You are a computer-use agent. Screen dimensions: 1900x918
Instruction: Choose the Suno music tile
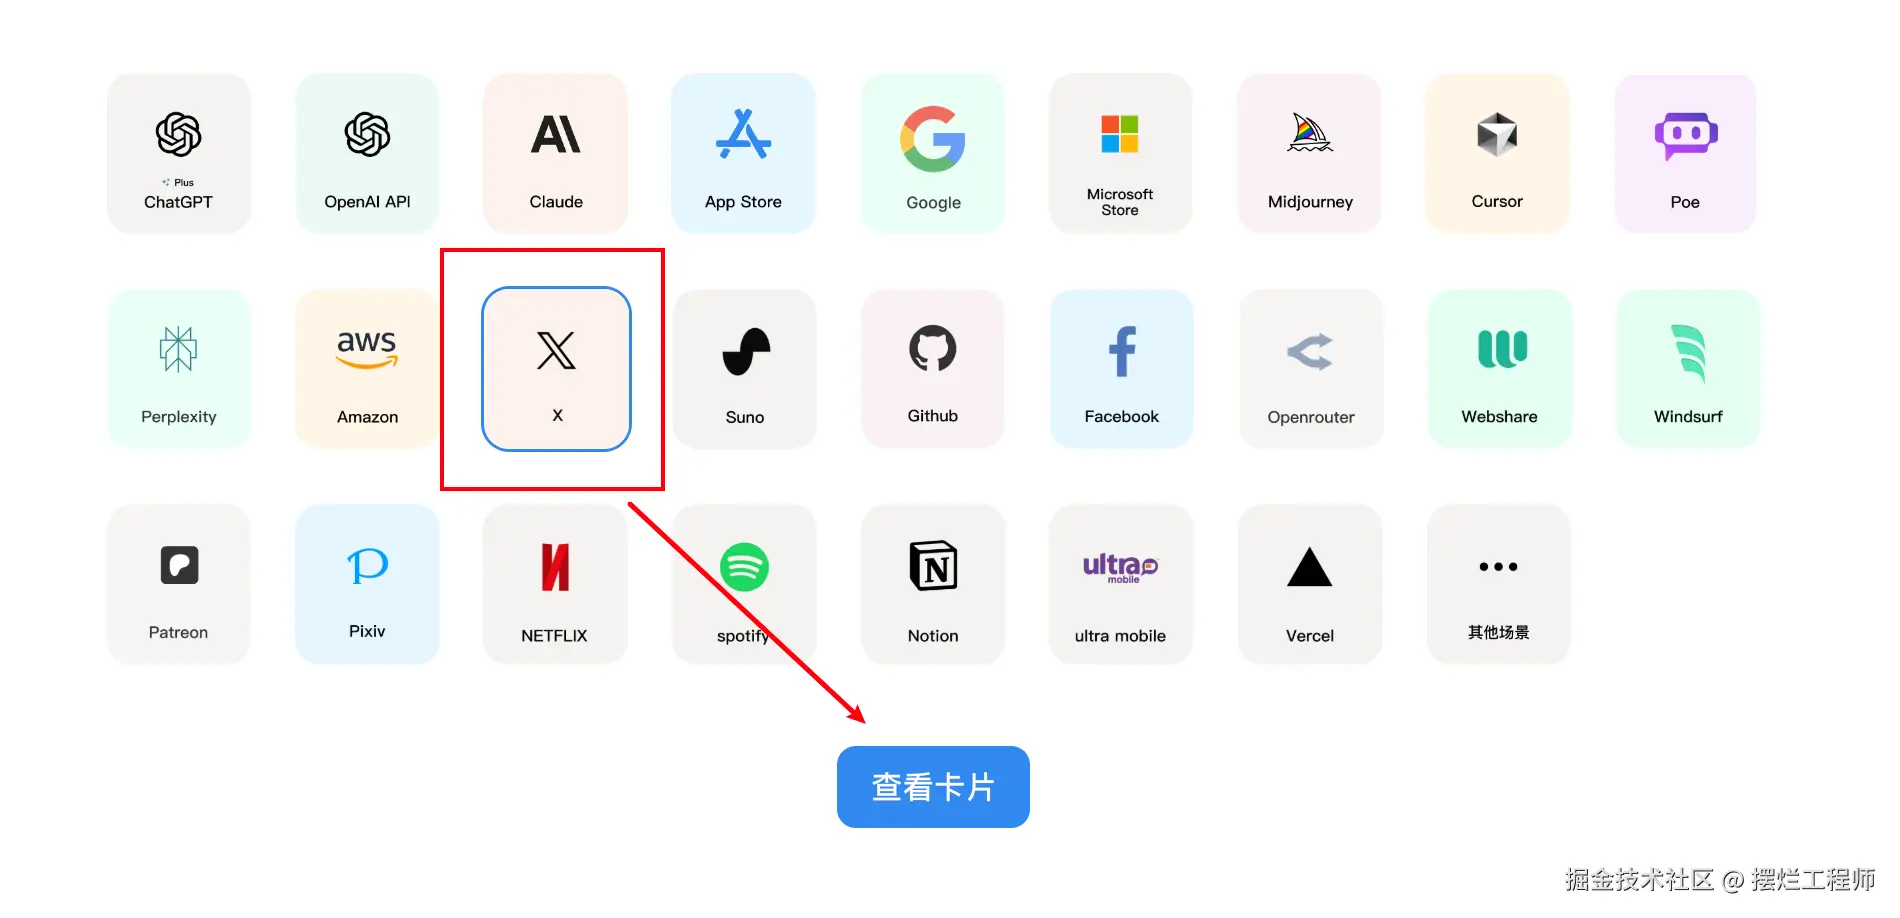[x=745, y=369]
